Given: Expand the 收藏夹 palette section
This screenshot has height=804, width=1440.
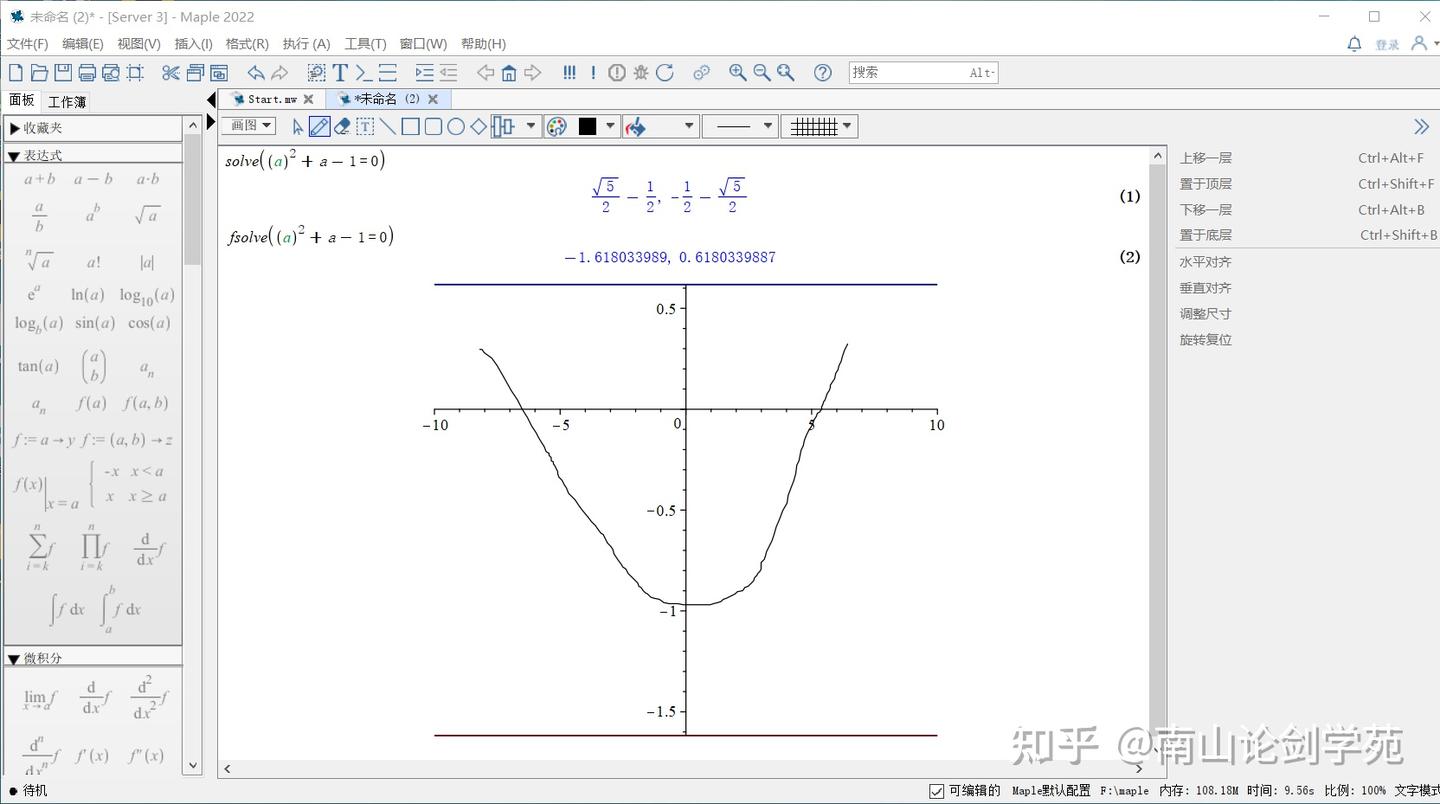Looking at the screenshot, I should point(14,128).
